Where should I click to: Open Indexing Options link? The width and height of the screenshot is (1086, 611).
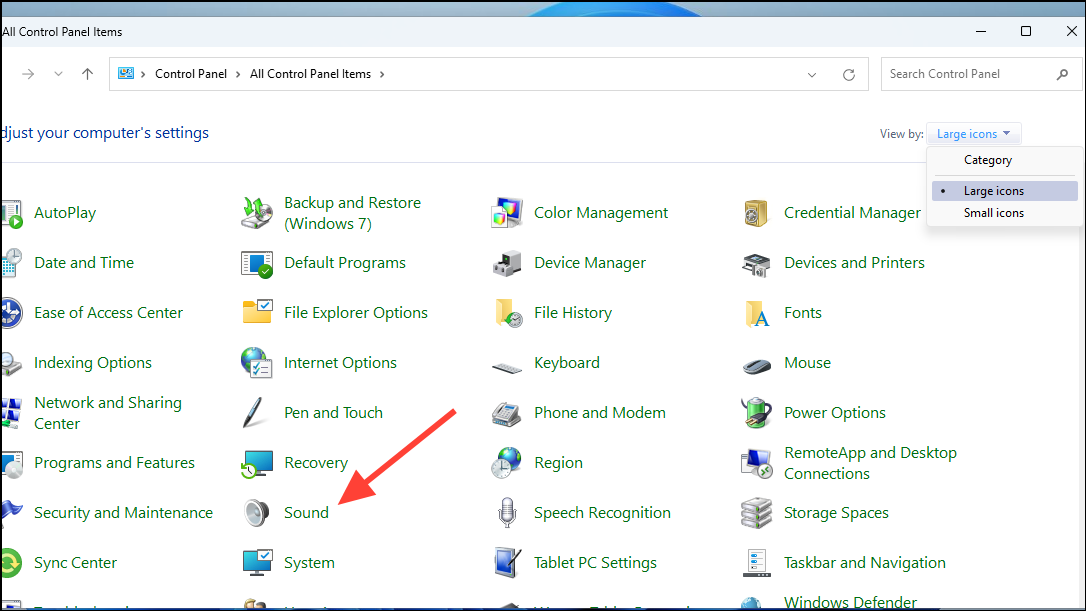pos(93,363)
